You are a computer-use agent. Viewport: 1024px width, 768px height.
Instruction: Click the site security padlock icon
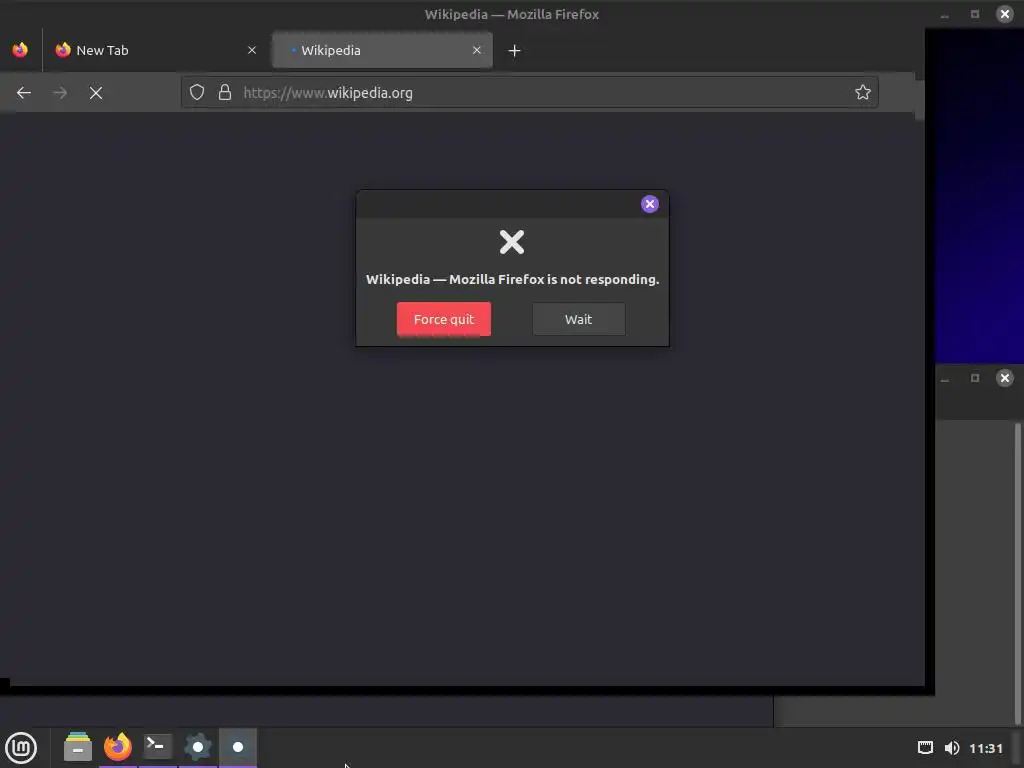[x=225, y=93]
